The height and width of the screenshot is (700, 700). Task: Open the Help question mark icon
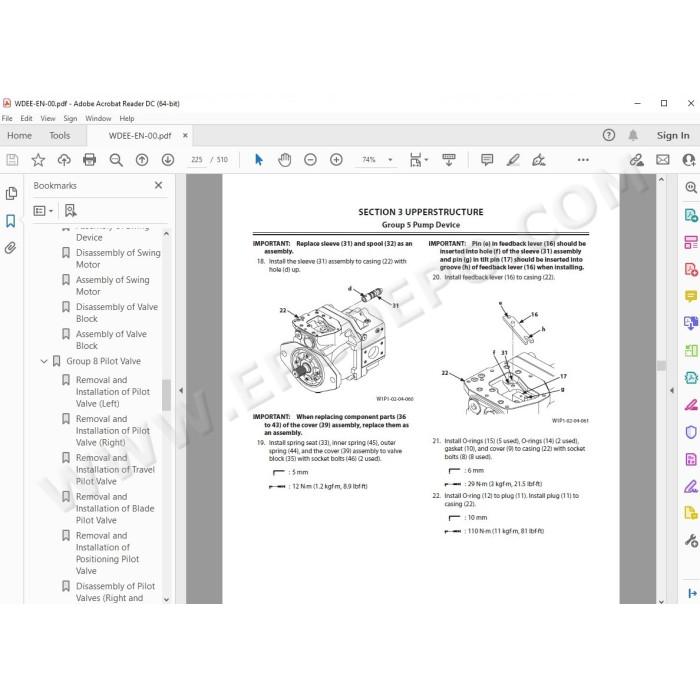click(x=608, y=135)
